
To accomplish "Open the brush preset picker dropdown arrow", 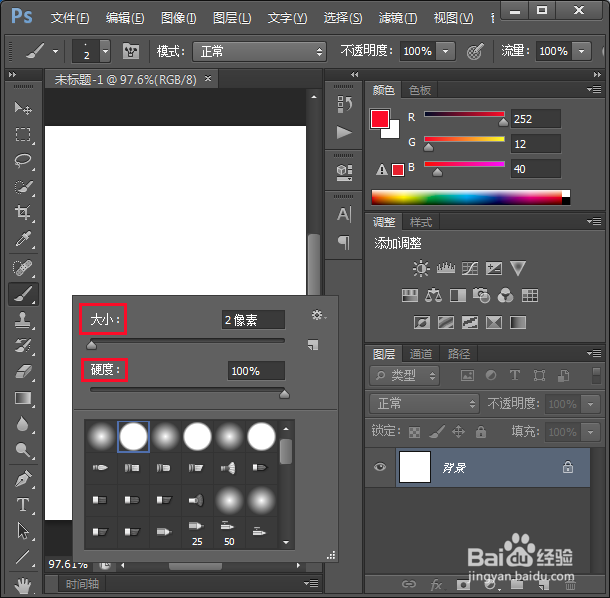I will click(x=105, y=51).
